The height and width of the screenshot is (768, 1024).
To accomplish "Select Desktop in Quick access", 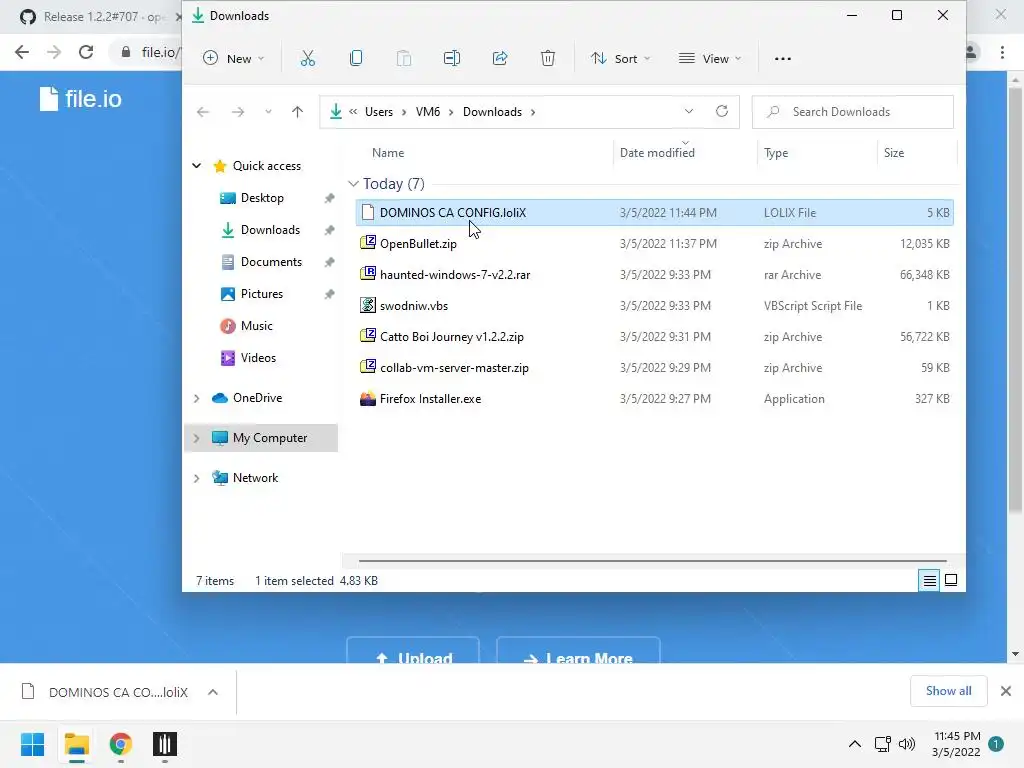I will [x=261, y=198].
